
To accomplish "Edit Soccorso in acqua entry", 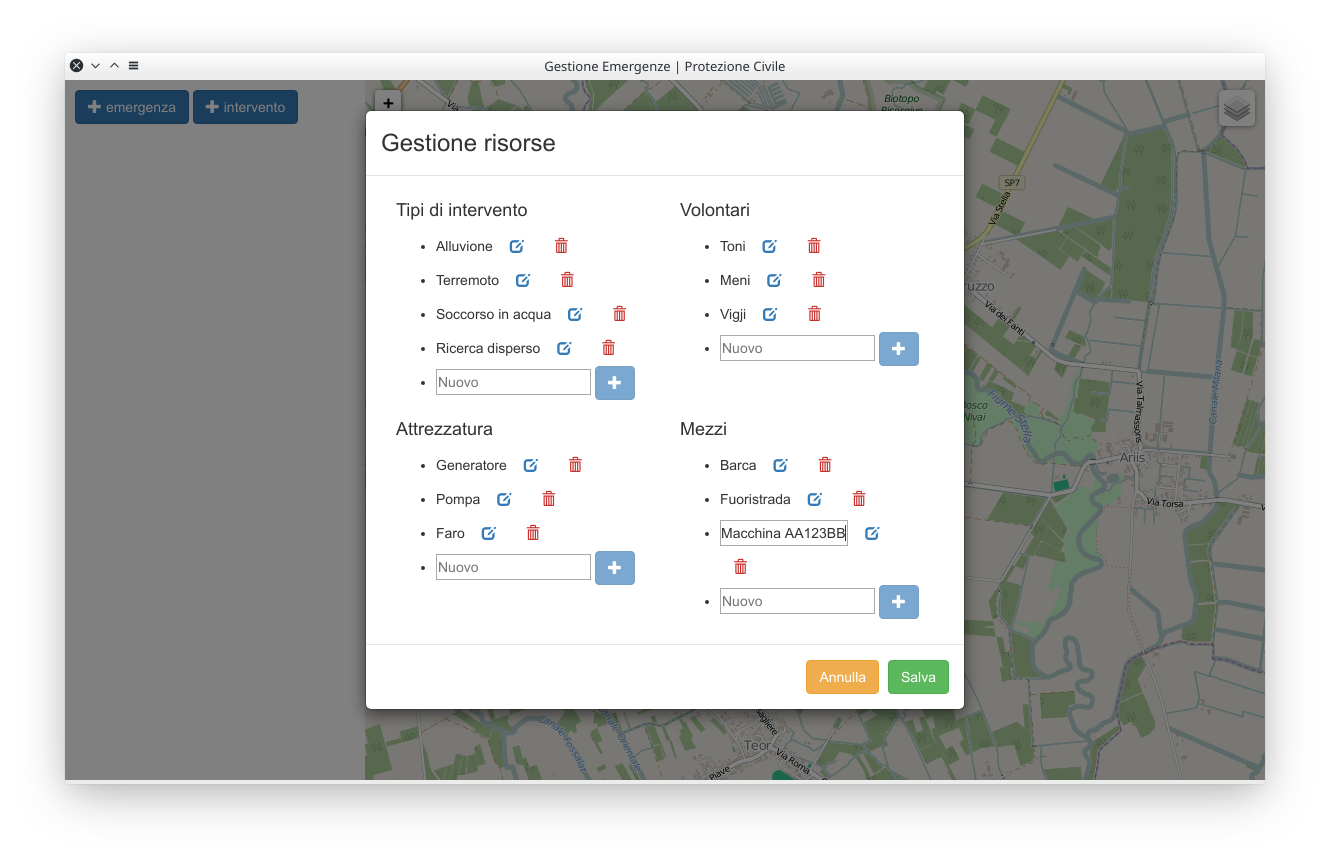I will 575,314.
